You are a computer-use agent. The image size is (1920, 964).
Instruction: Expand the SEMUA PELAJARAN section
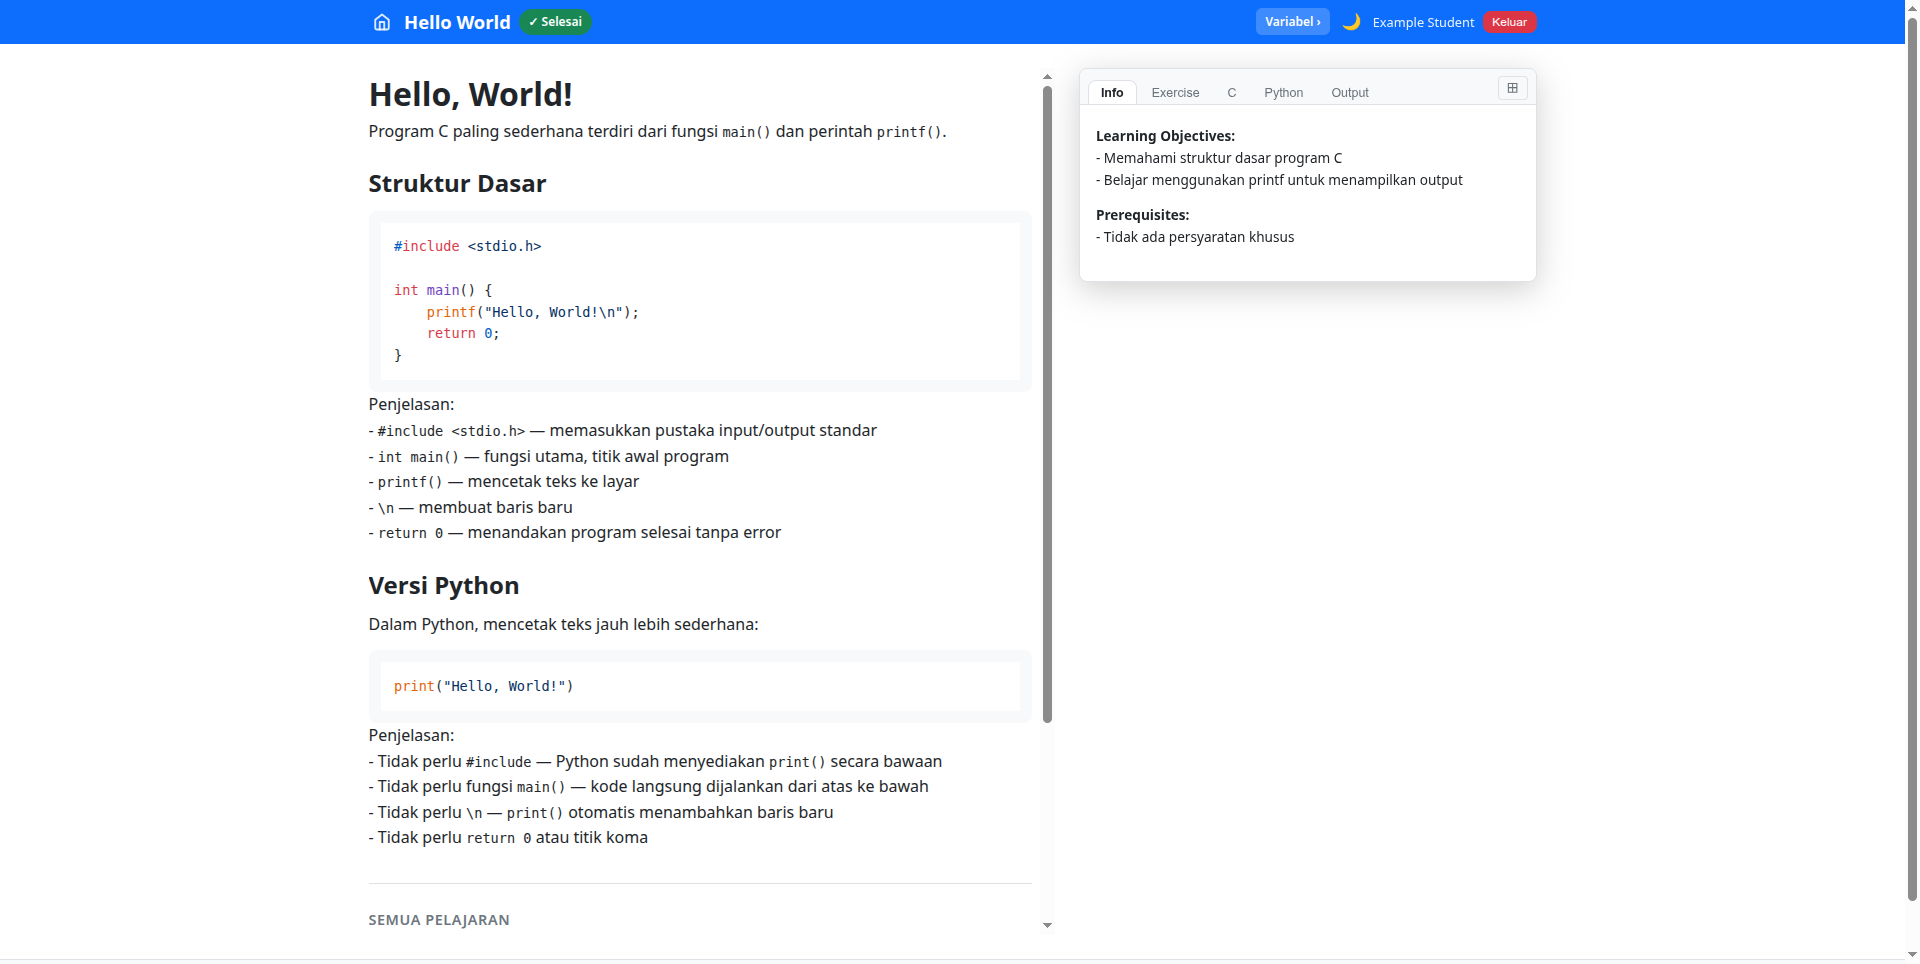pos(439,920)
